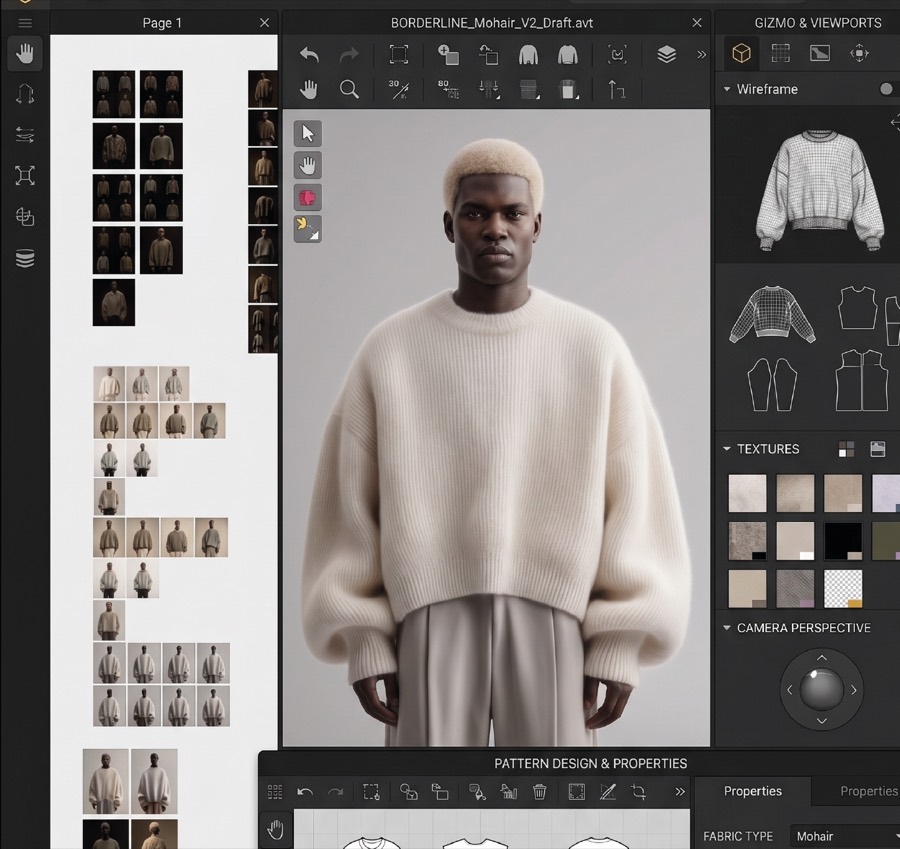Viewport: 900px width, 849px height.
Task: Click the trash delete icon in pattern toolbar
Action: tap(540, 792)
